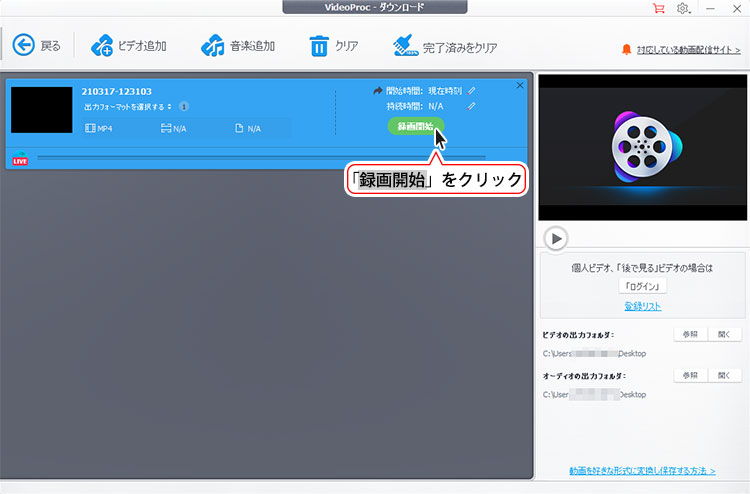
Task: Edit the 開始時間 with its pencil icon
Action: pyautogui.click(x=472, y=90)
